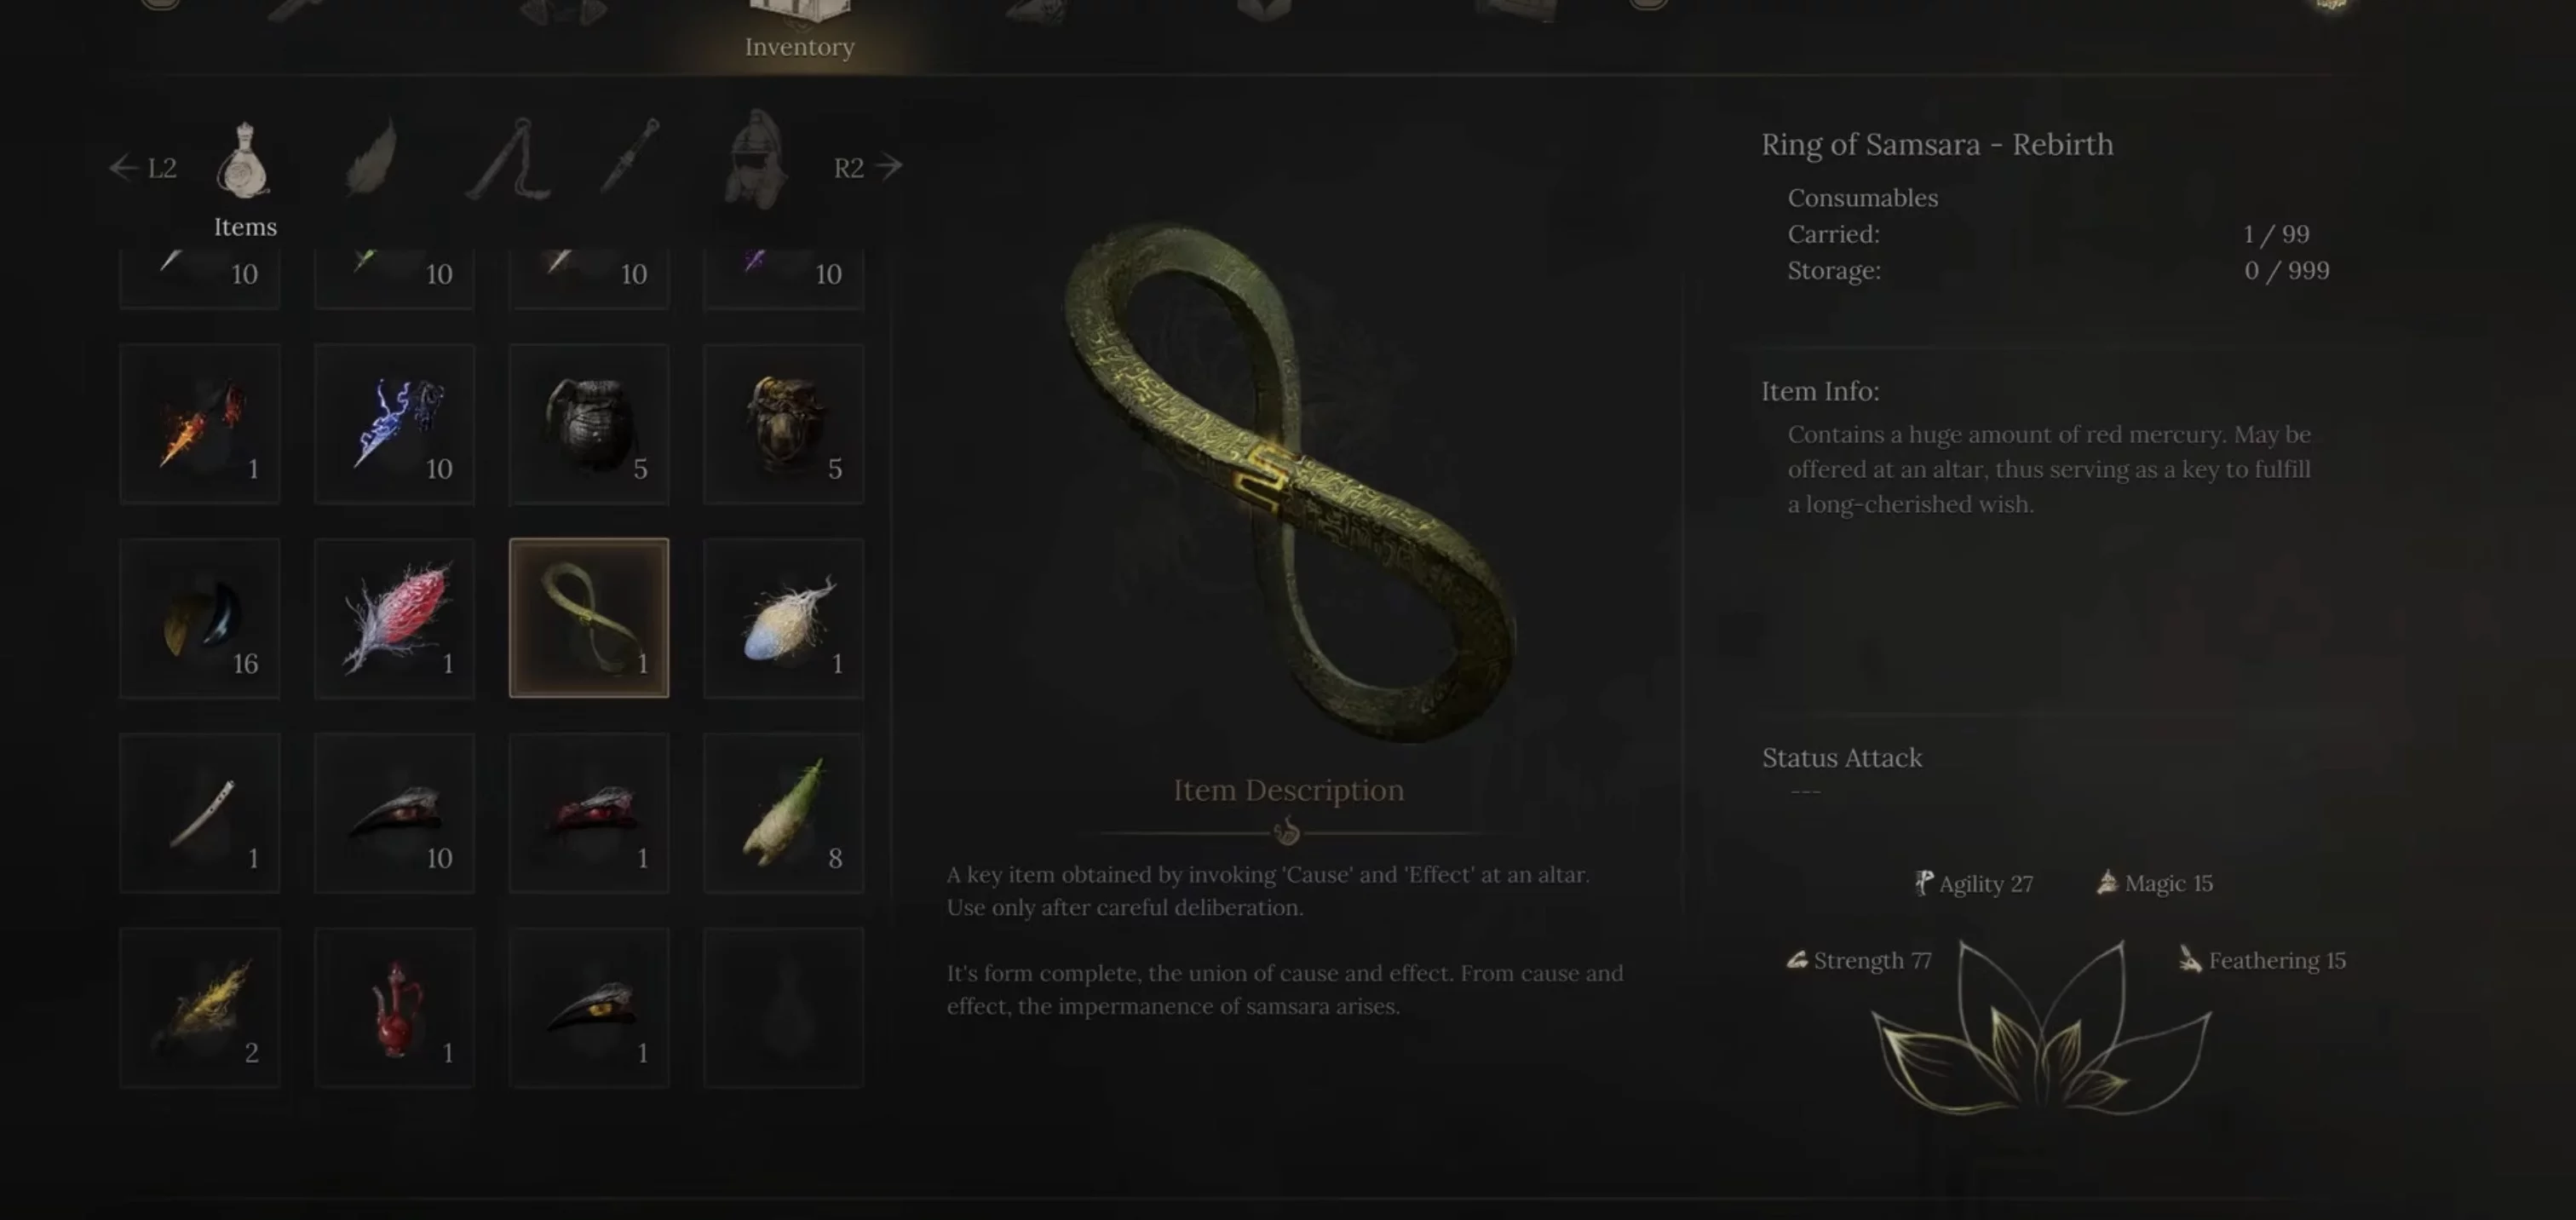Select the red feathered cocoon item

(394, 618)
